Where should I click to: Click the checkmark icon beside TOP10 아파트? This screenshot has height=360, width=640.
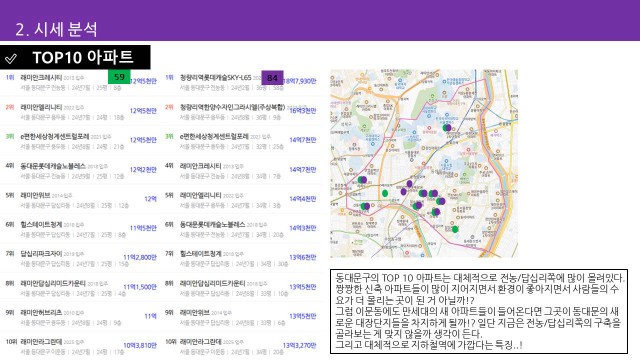(x=11, y=59)
